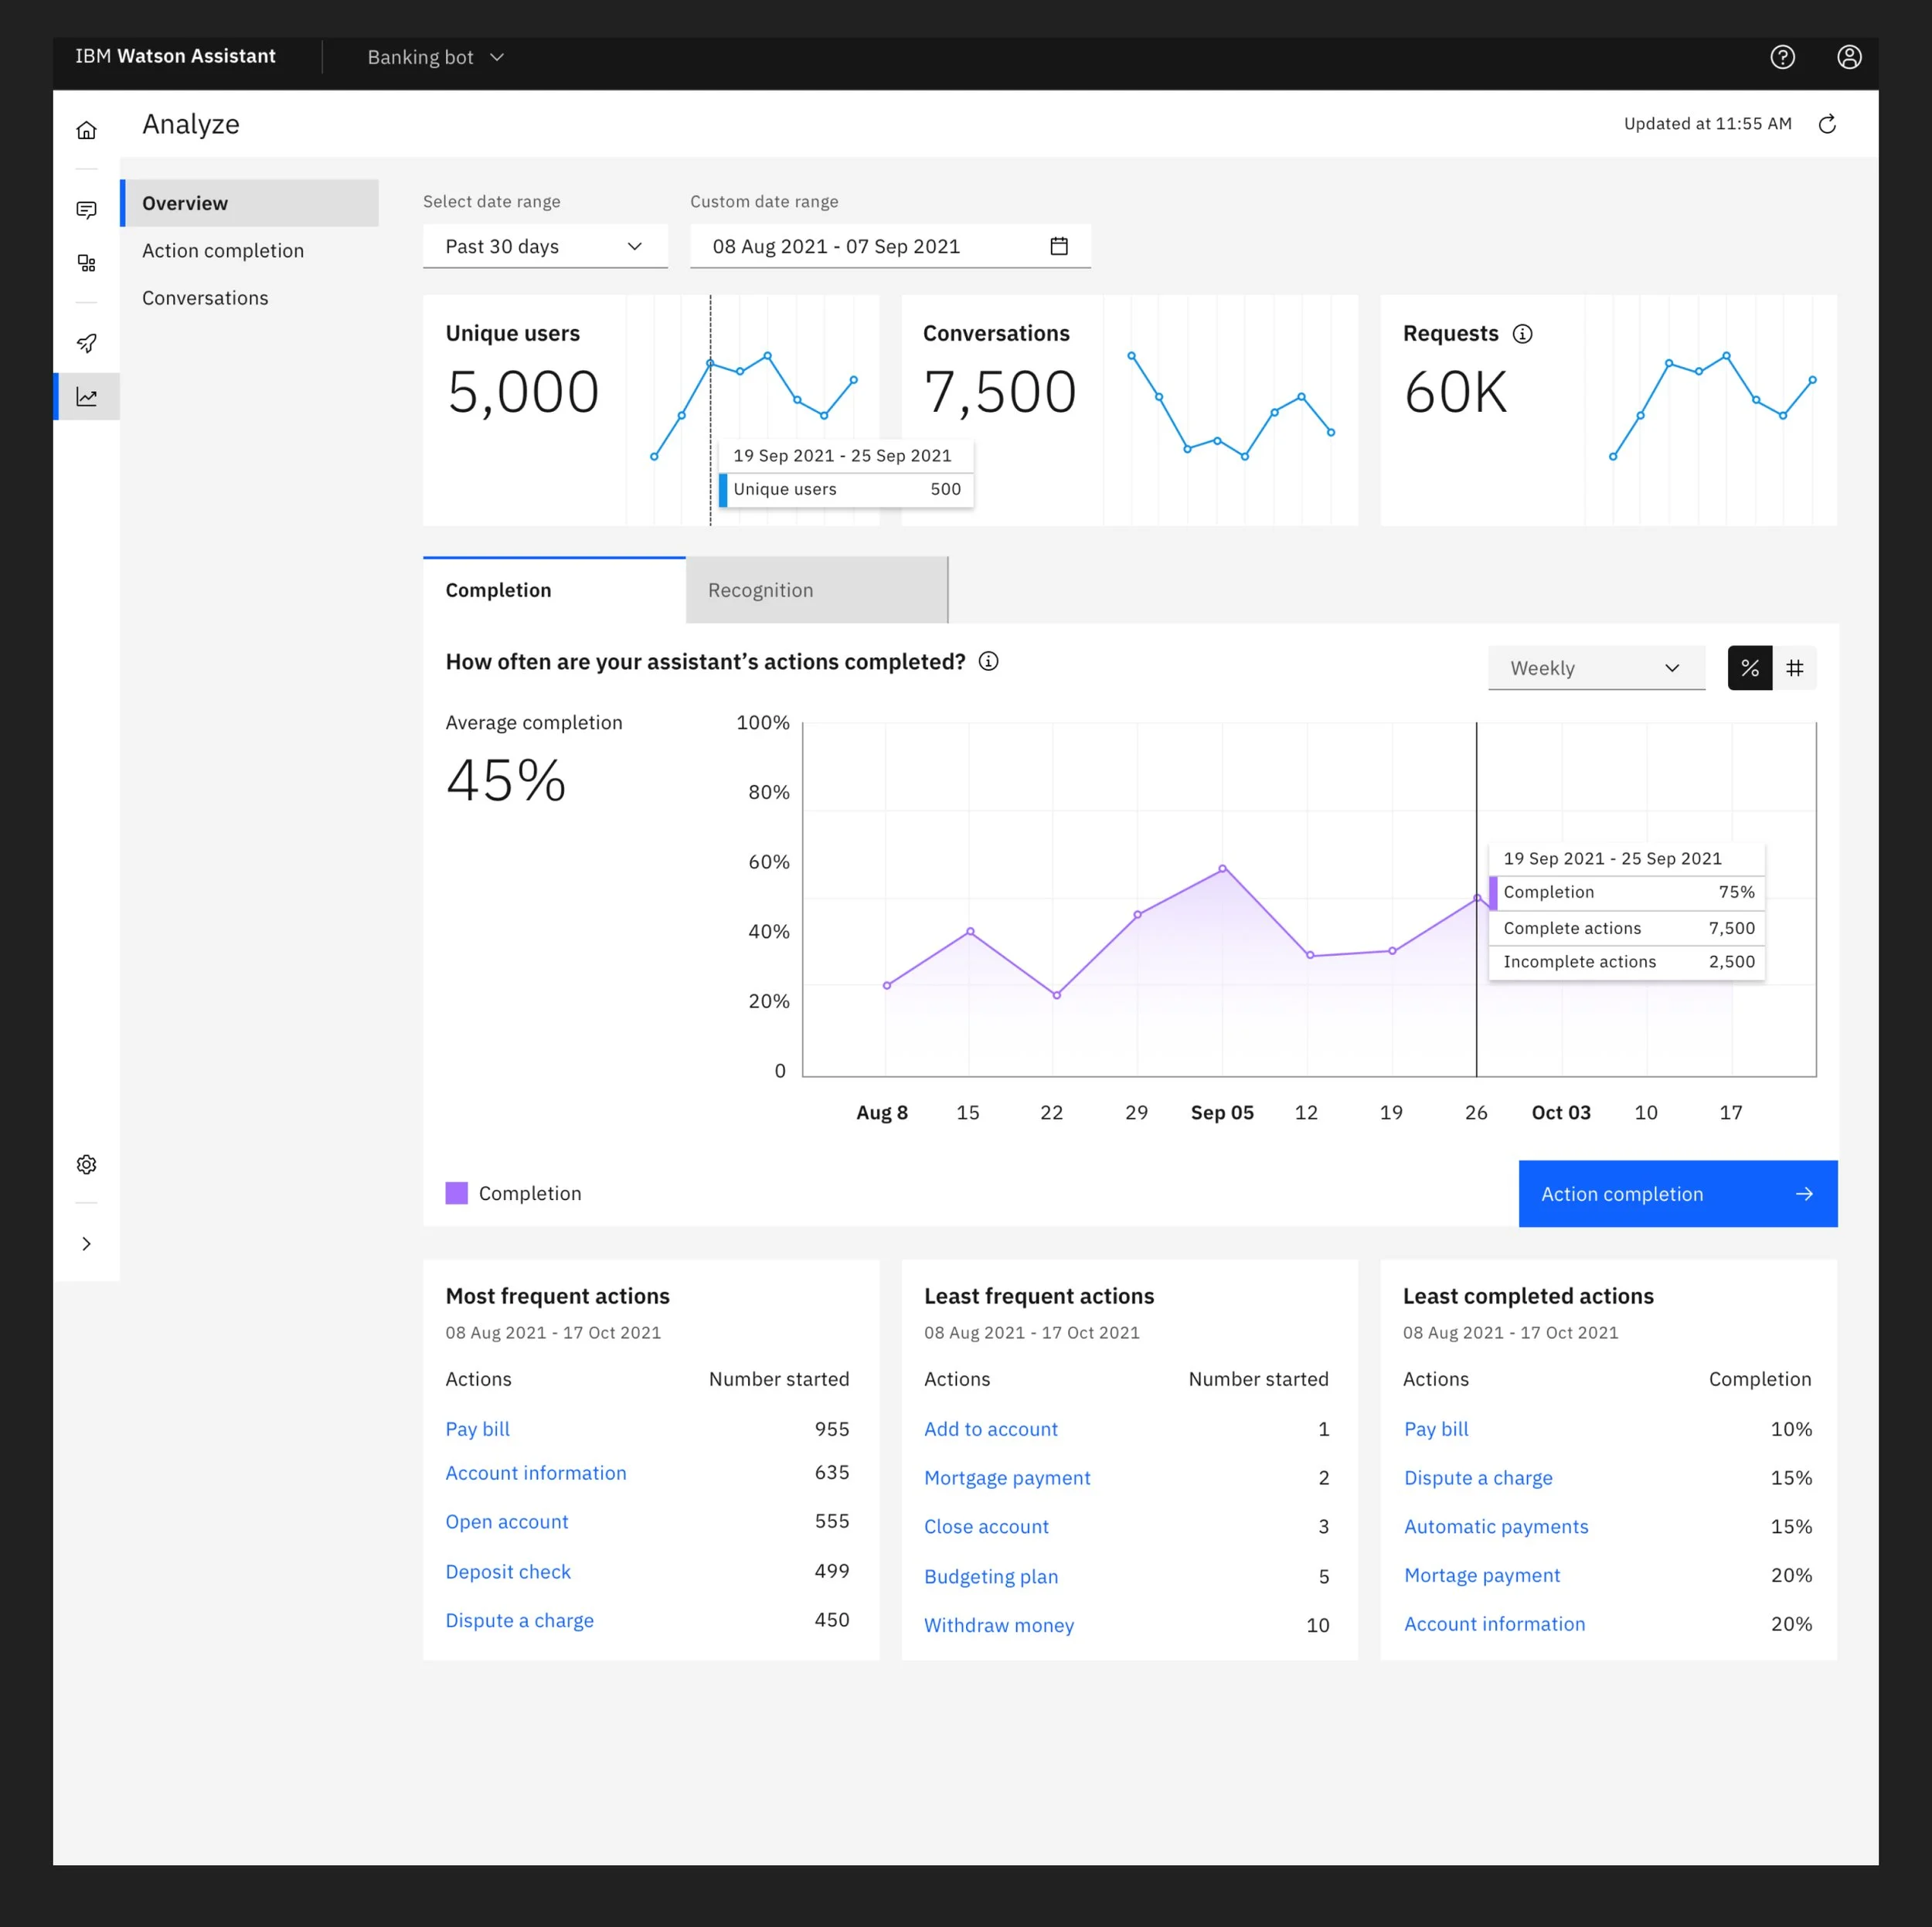The height and width of the screenshot is (1927, 1932).
Task: Open the publish rocket icon
Action: click(x=87, y=344)
